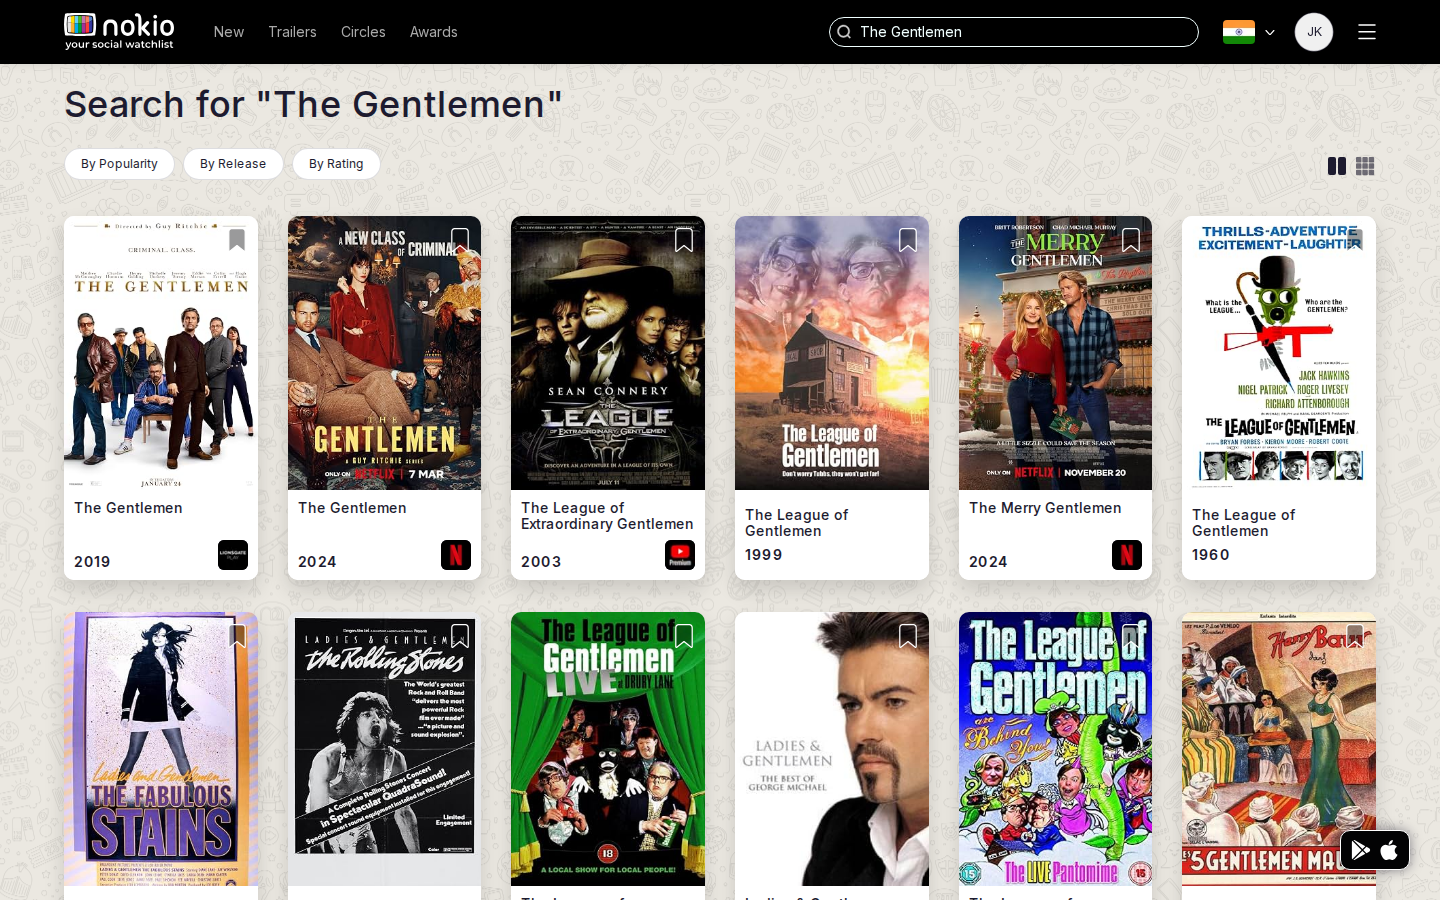Image resolution: width=1440 pixels, height=900 pixels.
Task: Bookmark The Merry Gentlemen
Action: coord(1131,240)
